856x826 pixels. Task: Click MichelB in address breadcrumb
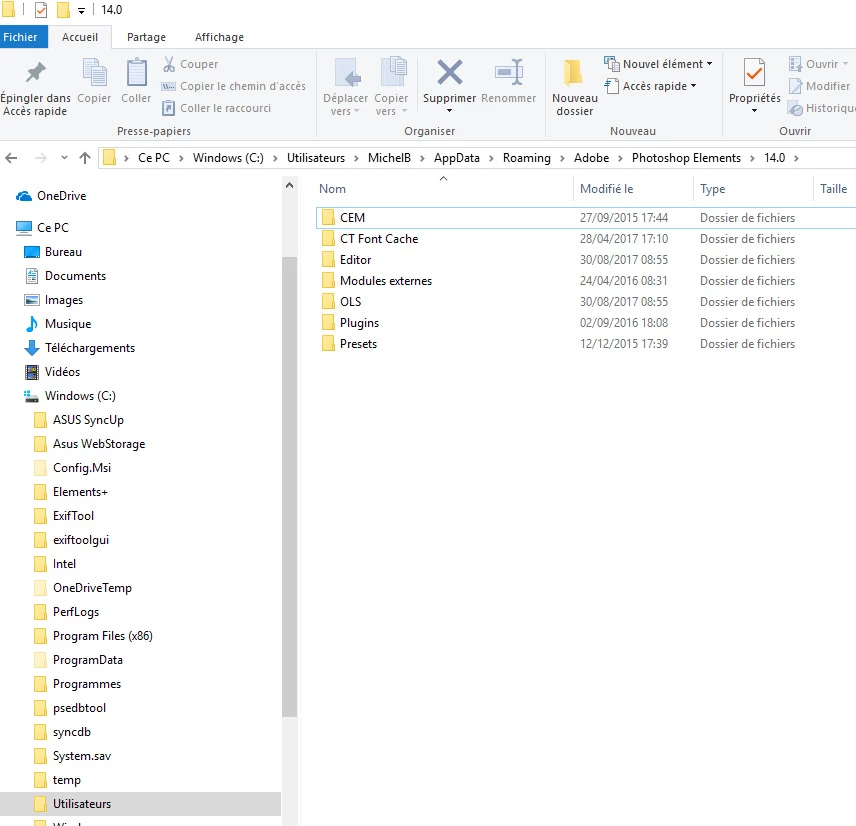pos(389,158)
